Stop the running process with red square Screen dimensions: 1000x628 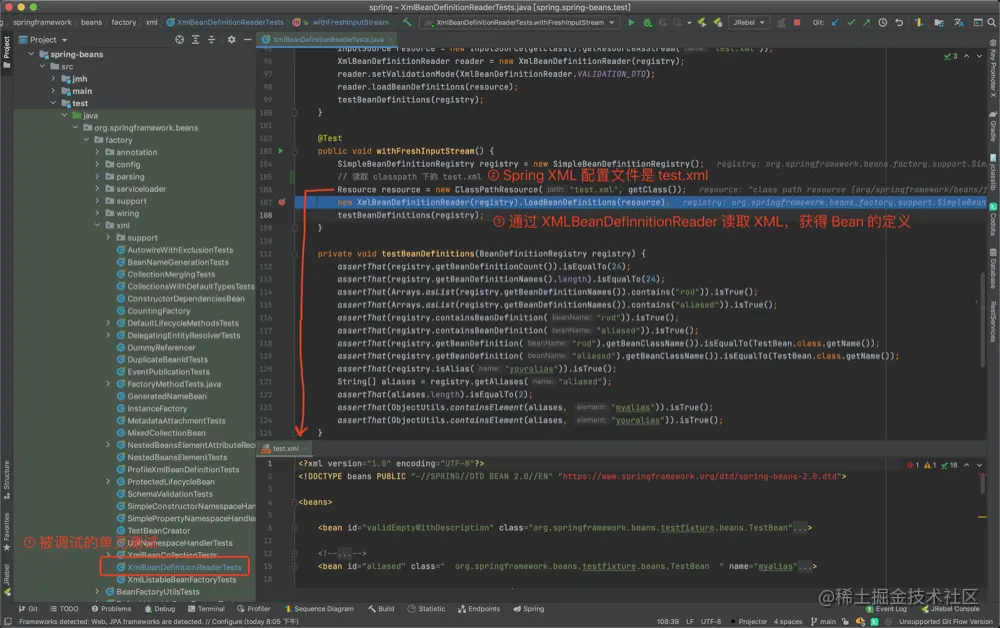click(797, 22)
